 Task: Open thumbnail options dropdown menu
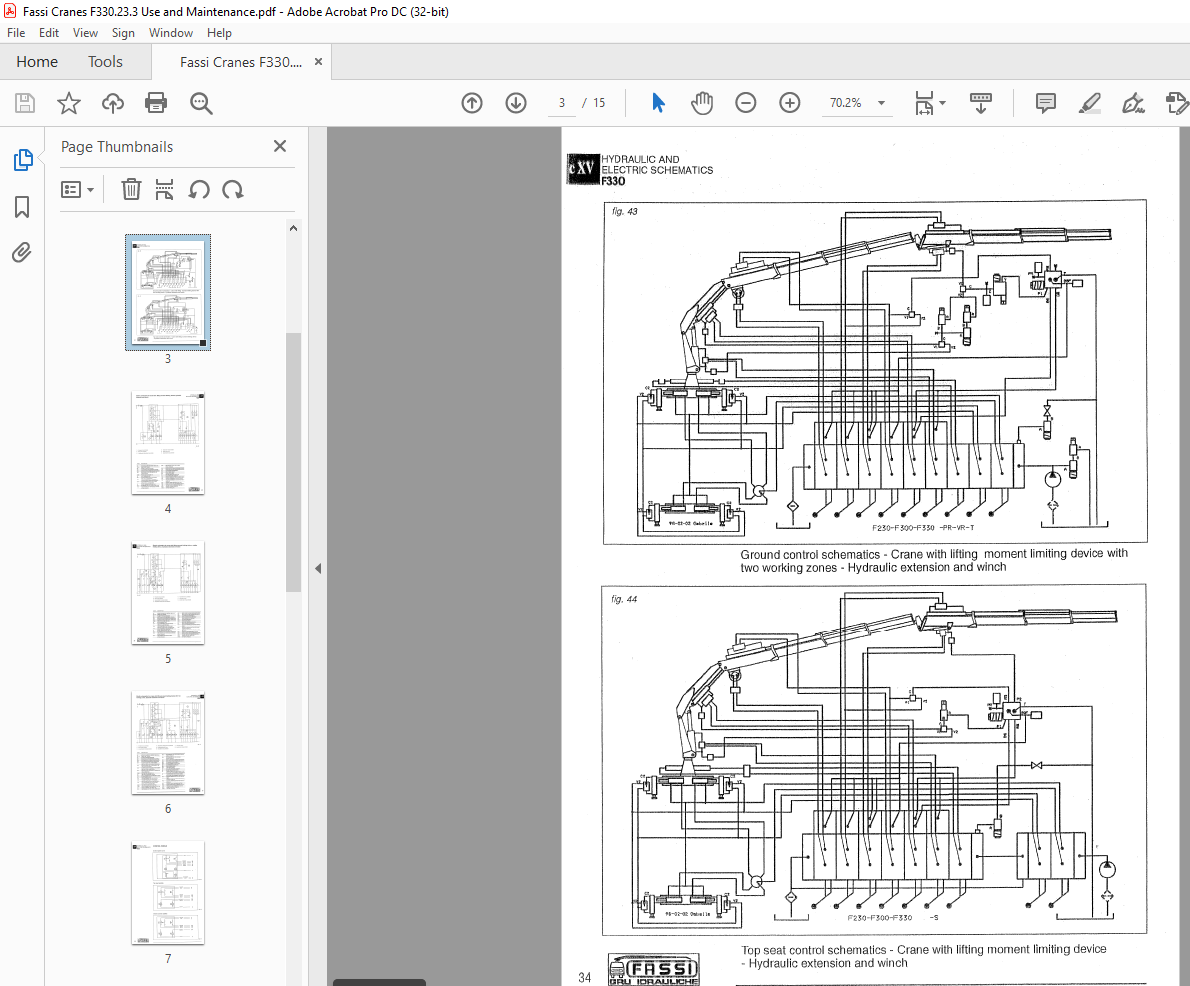click(77, 189)
